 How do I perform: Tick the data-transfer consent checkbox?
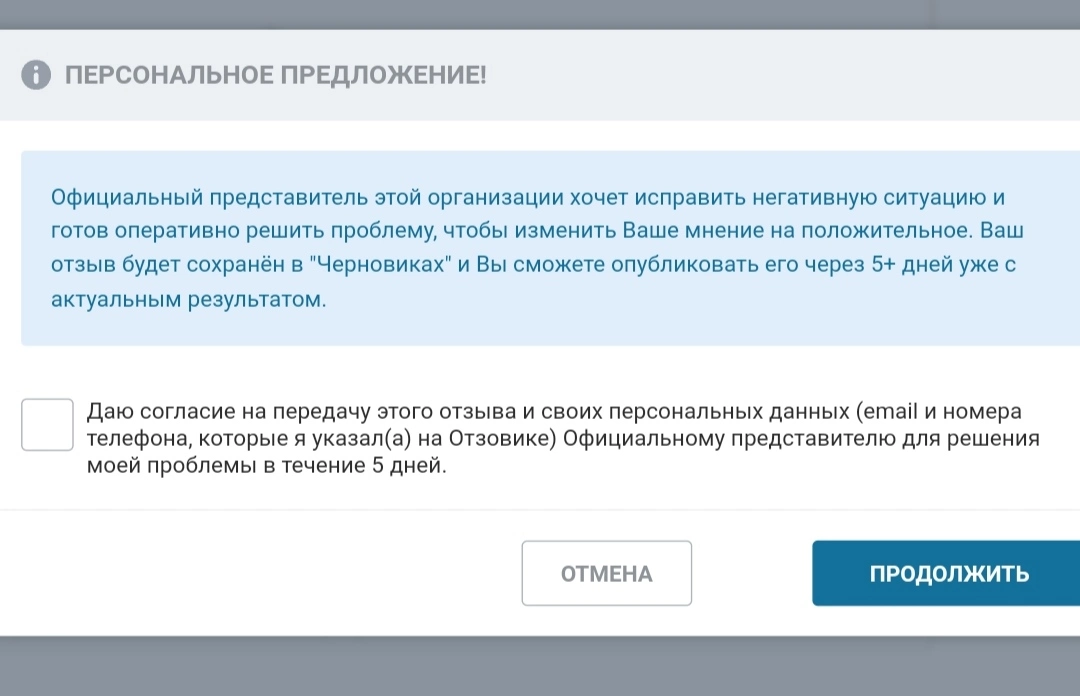pos(47,424)
